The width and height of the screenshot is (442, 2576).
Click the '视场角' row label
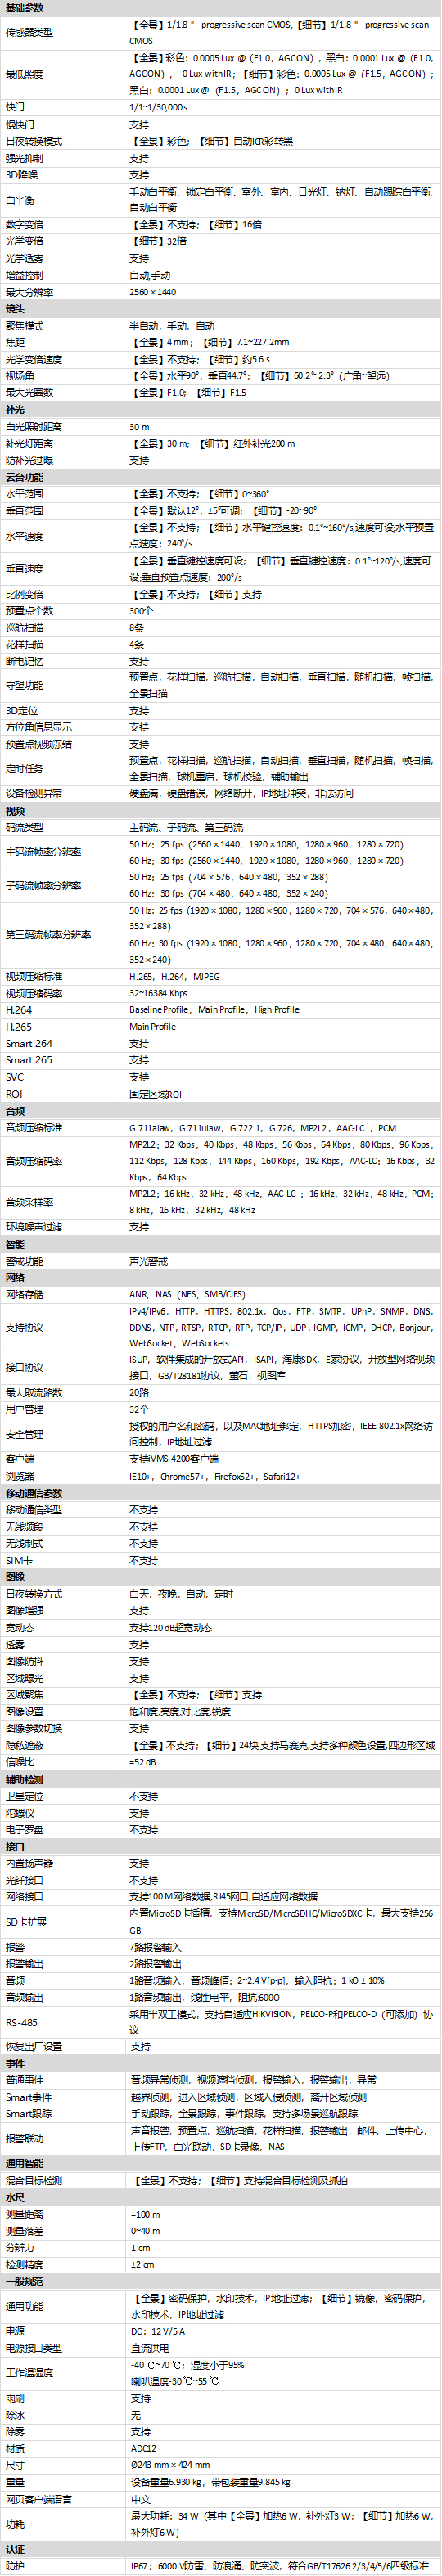[x=20, y=376]
